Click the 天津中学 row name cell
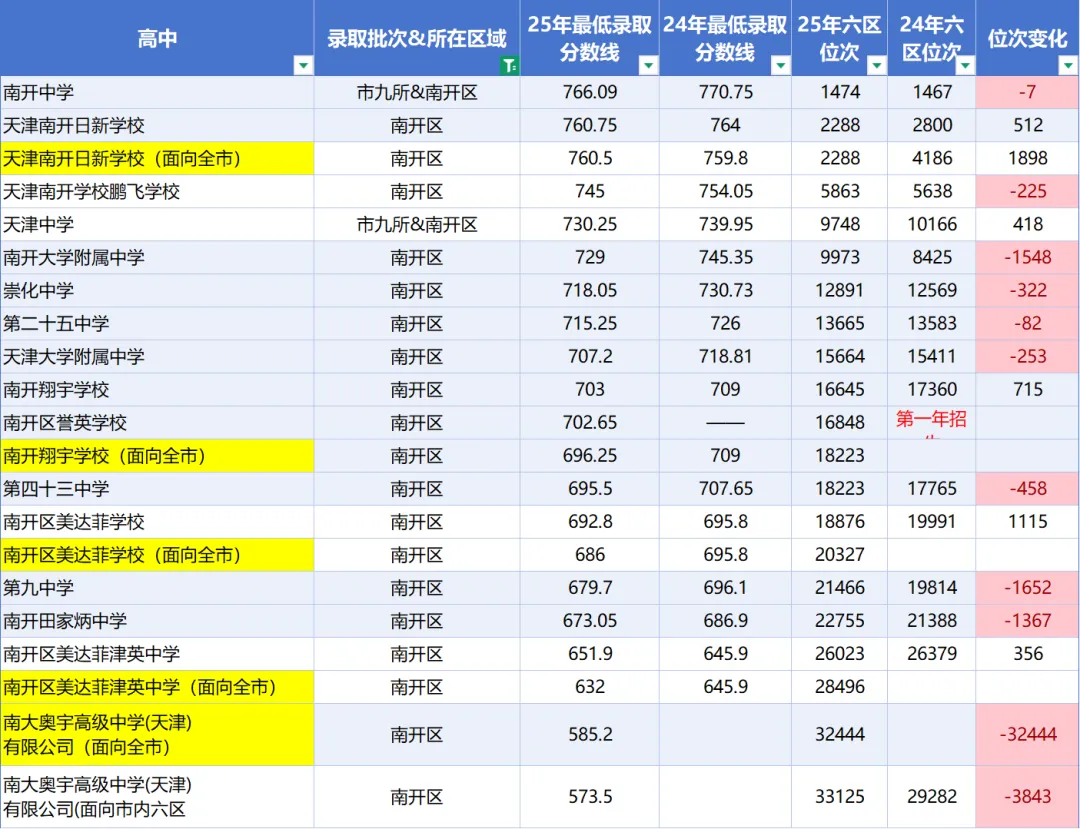The height and width of the screenshot is (829, 1080). [157, 224]
